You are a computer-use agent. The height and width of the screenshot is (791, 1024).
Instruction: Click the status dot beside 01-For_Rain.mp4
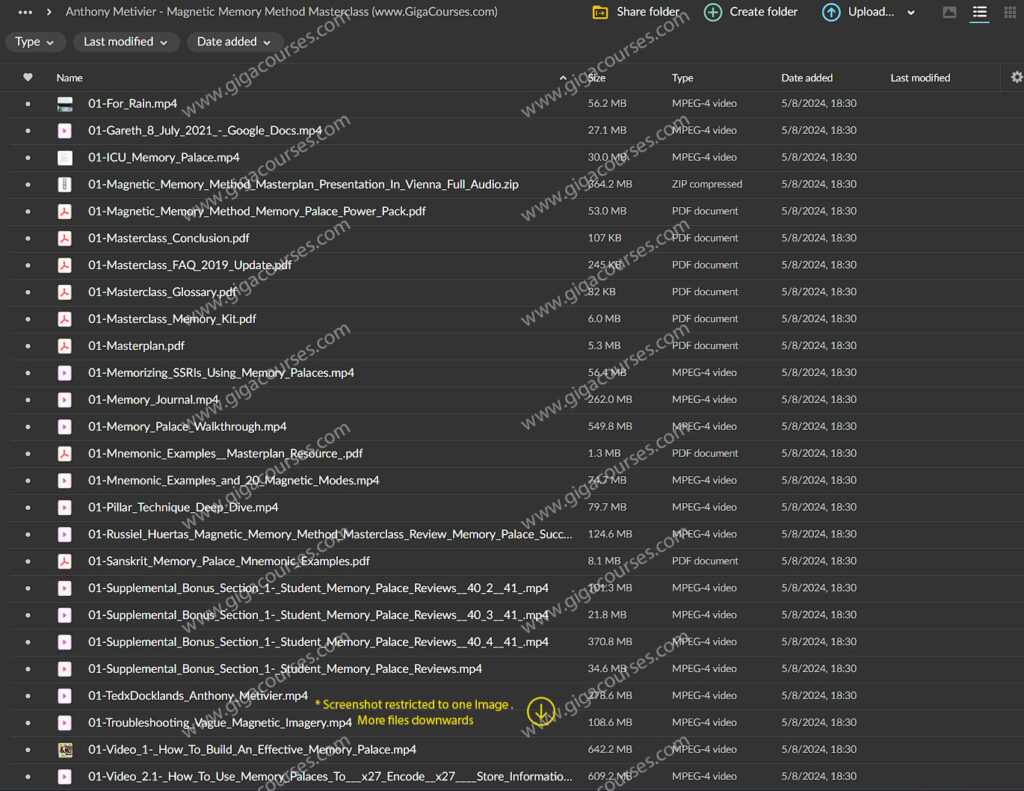(x=27, y=104)
